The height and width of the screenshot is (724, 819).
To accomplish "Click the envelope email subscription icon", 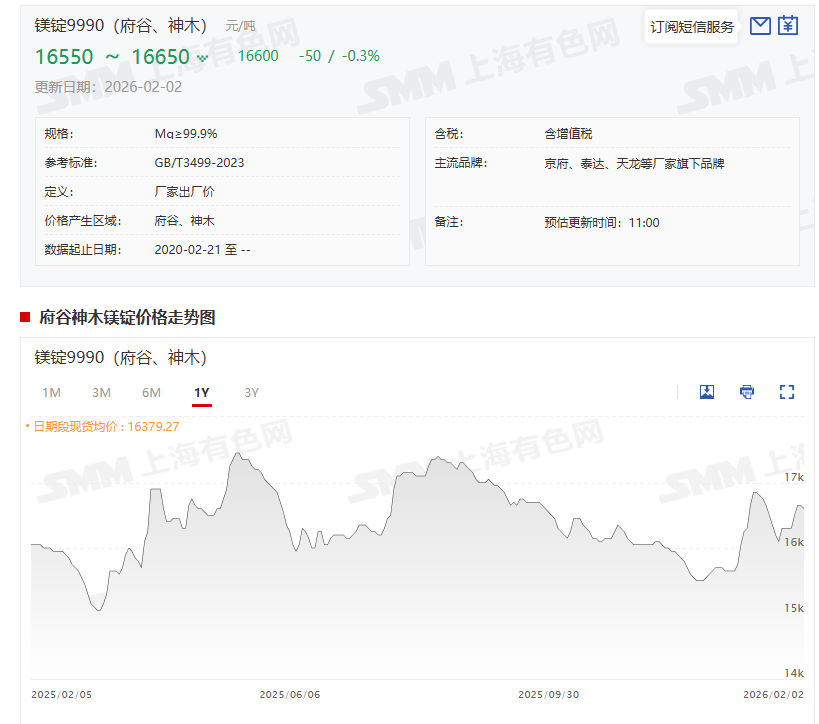I will point(760,26).
